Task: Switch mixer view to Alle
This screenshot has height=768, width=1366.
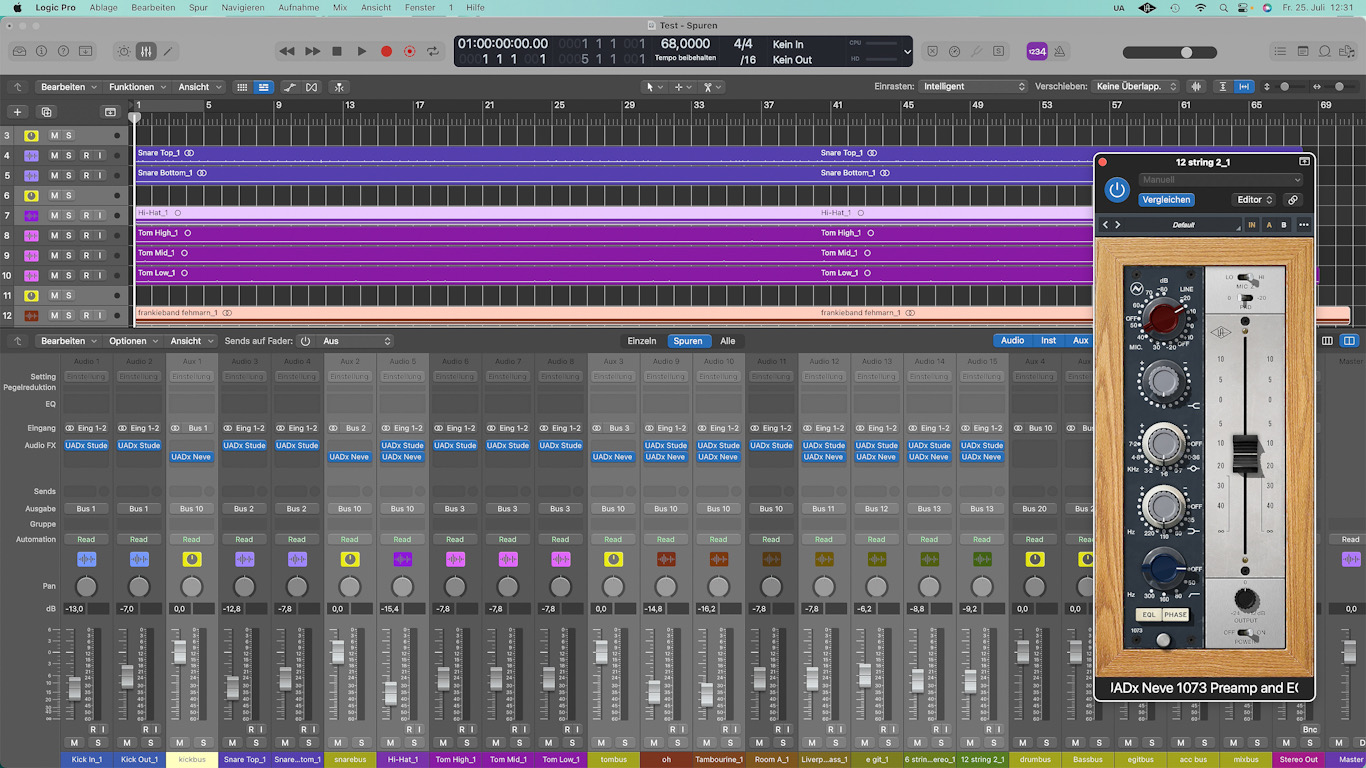Action: tap(728, 341)
